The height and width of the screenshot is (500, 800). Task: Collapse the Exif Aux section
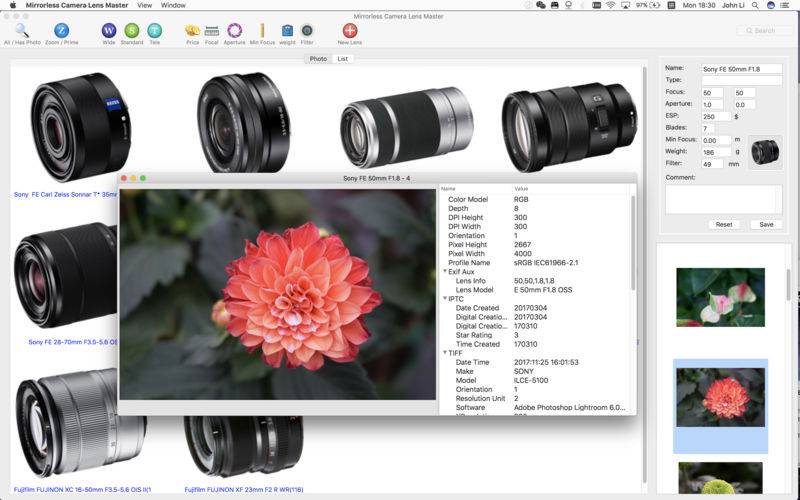pos(445,271)
